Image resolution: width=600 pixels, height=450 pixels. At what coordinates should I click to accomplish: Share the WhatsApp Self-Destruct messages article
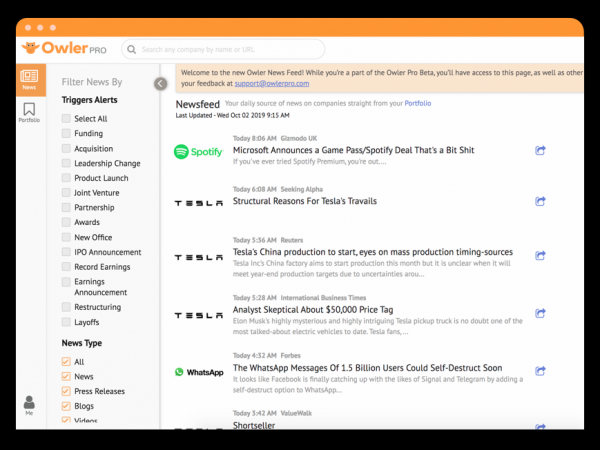(541, 371)
